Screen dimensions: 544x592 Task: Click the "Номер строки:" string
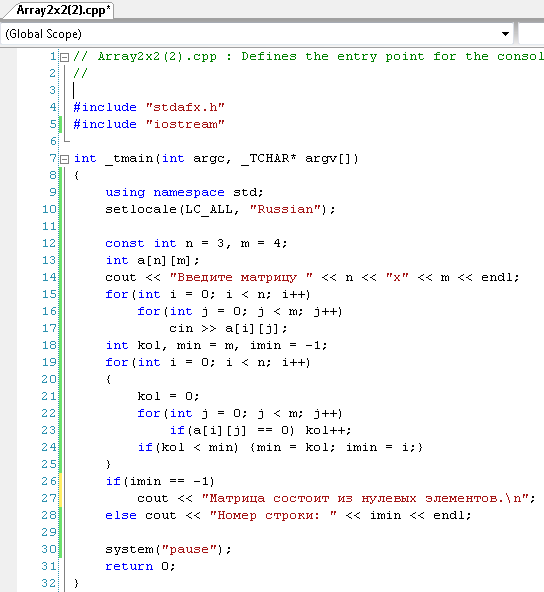tap(273, 515)
